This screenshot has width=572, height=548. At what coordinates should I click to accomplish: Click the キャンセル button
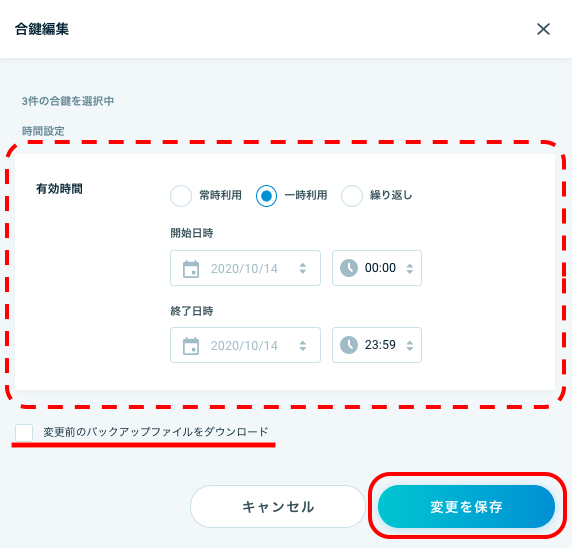pyautogui.click(x=278, y=506)
